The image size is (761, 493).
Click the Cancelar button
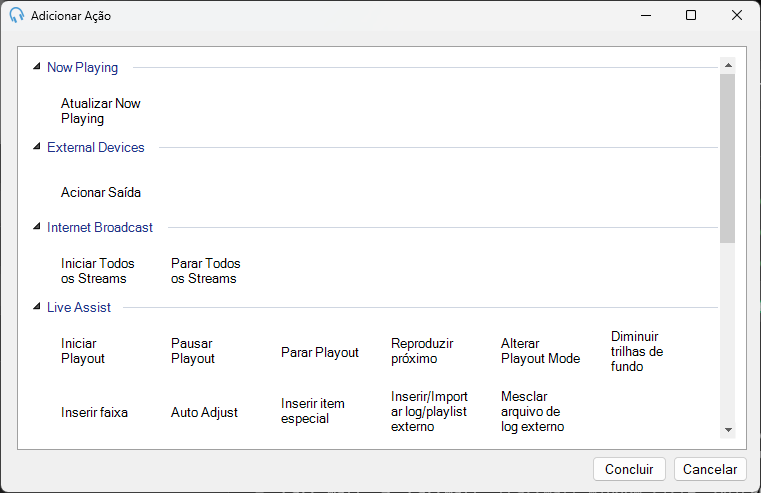click(710, 469)
